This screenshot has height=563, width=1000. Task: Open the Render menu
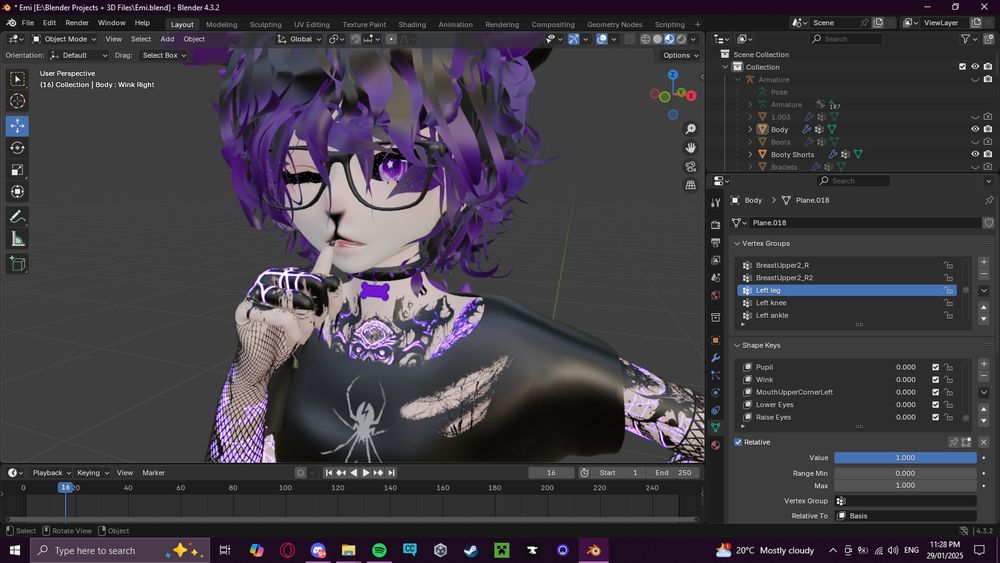coord(77,23)
